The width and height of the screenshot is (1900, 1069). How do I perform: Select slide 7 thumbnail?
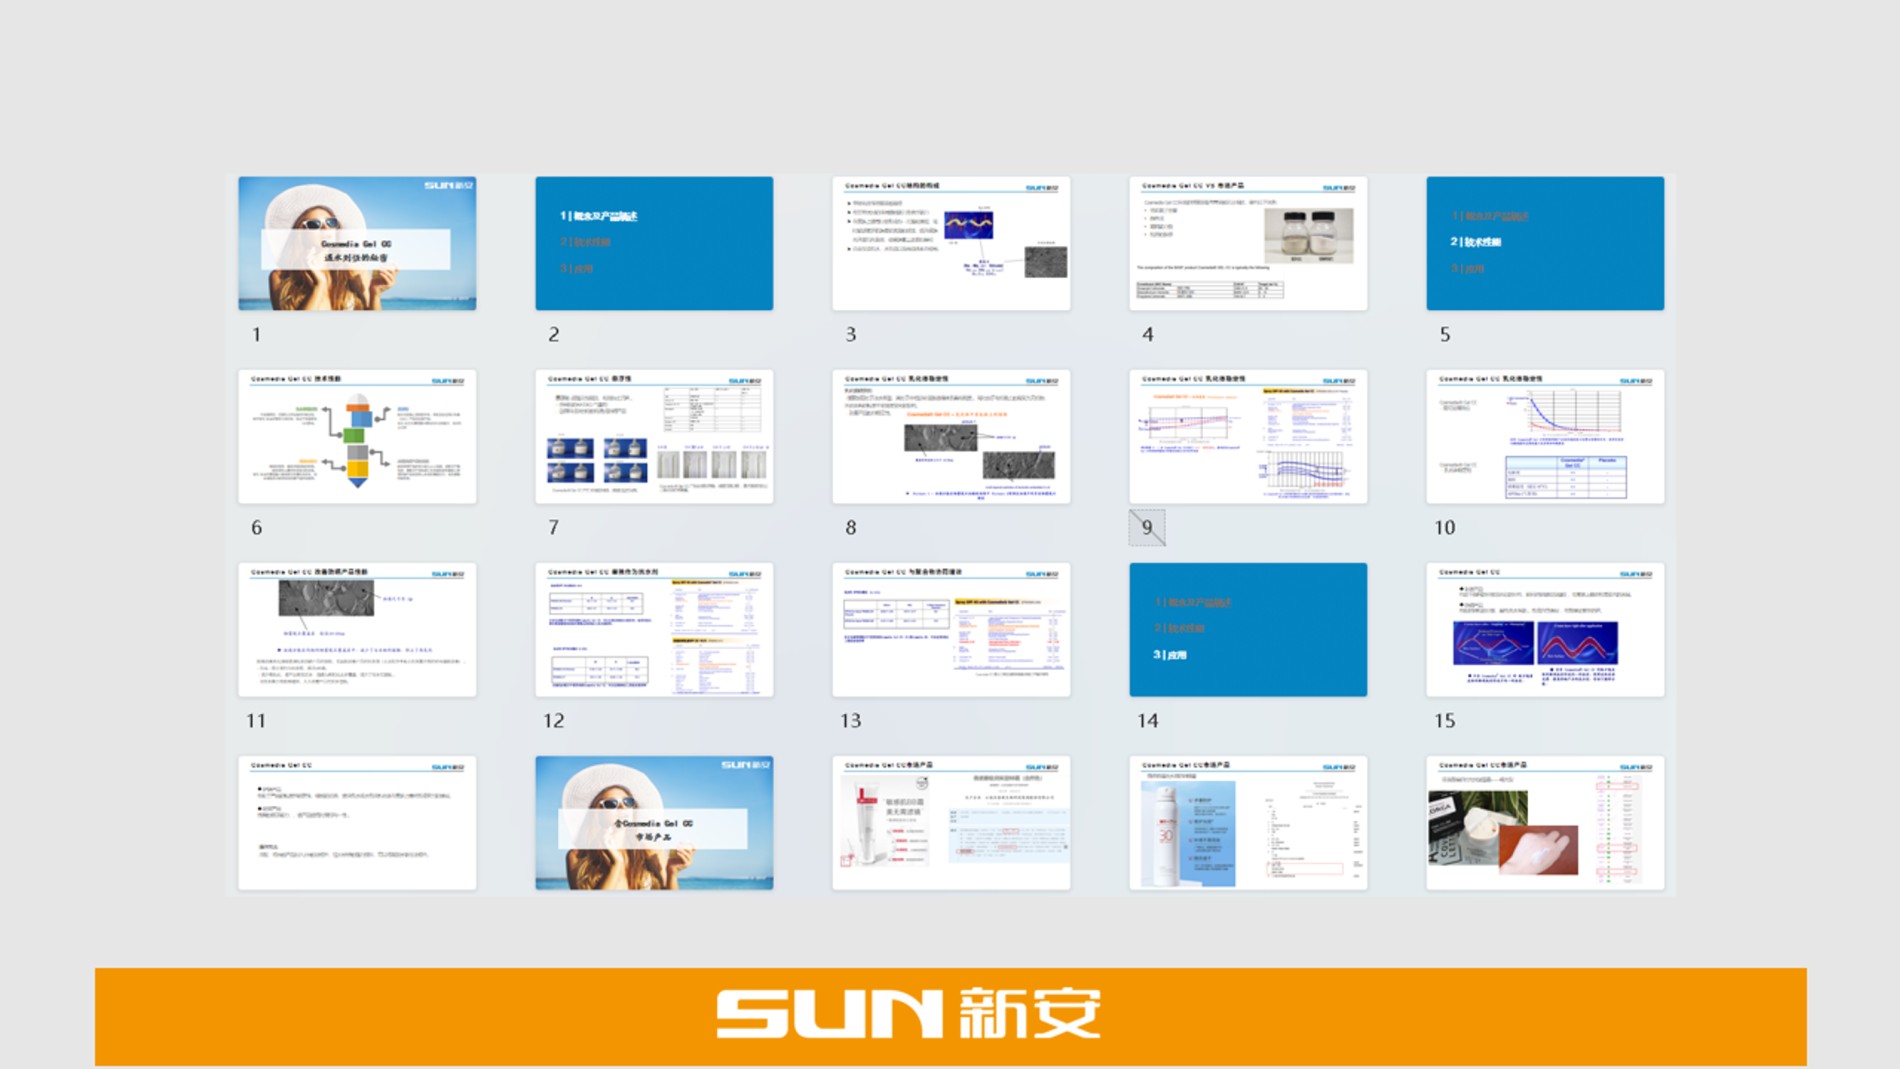654,436
